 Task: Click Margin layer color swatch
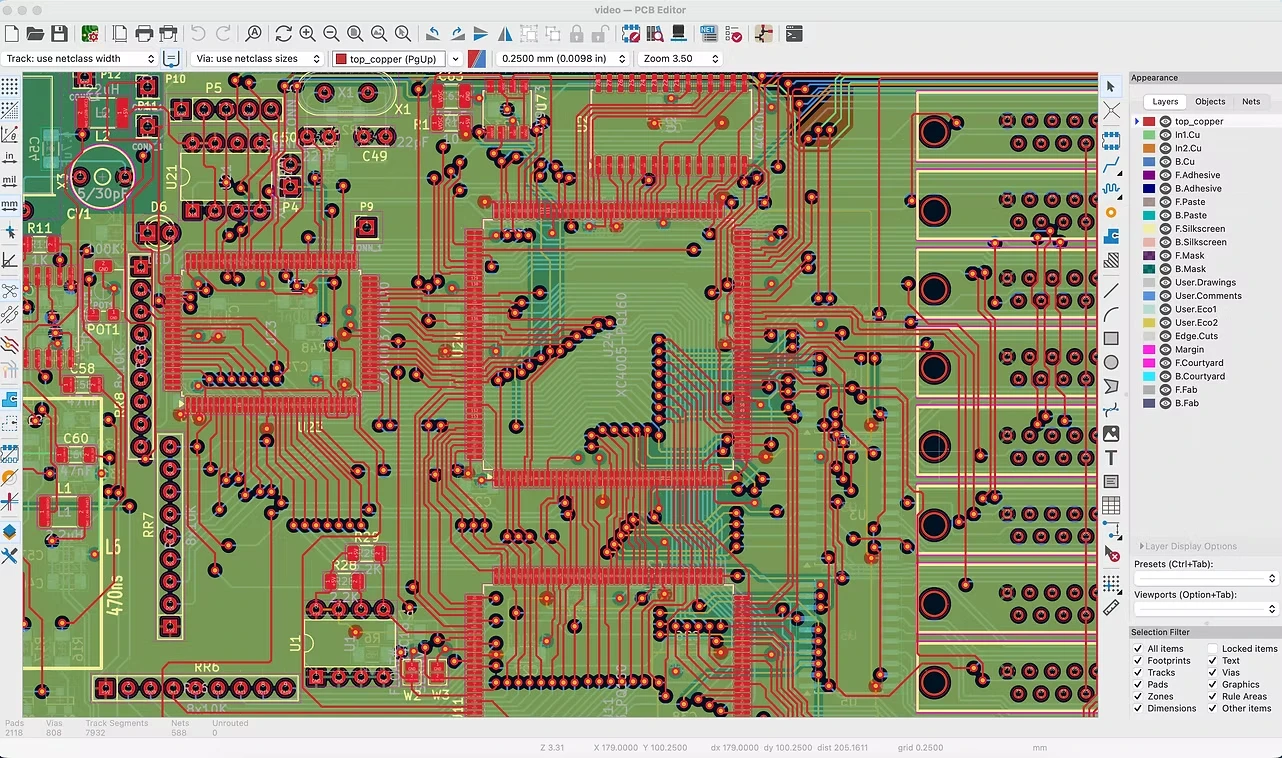coord(1149,349)
